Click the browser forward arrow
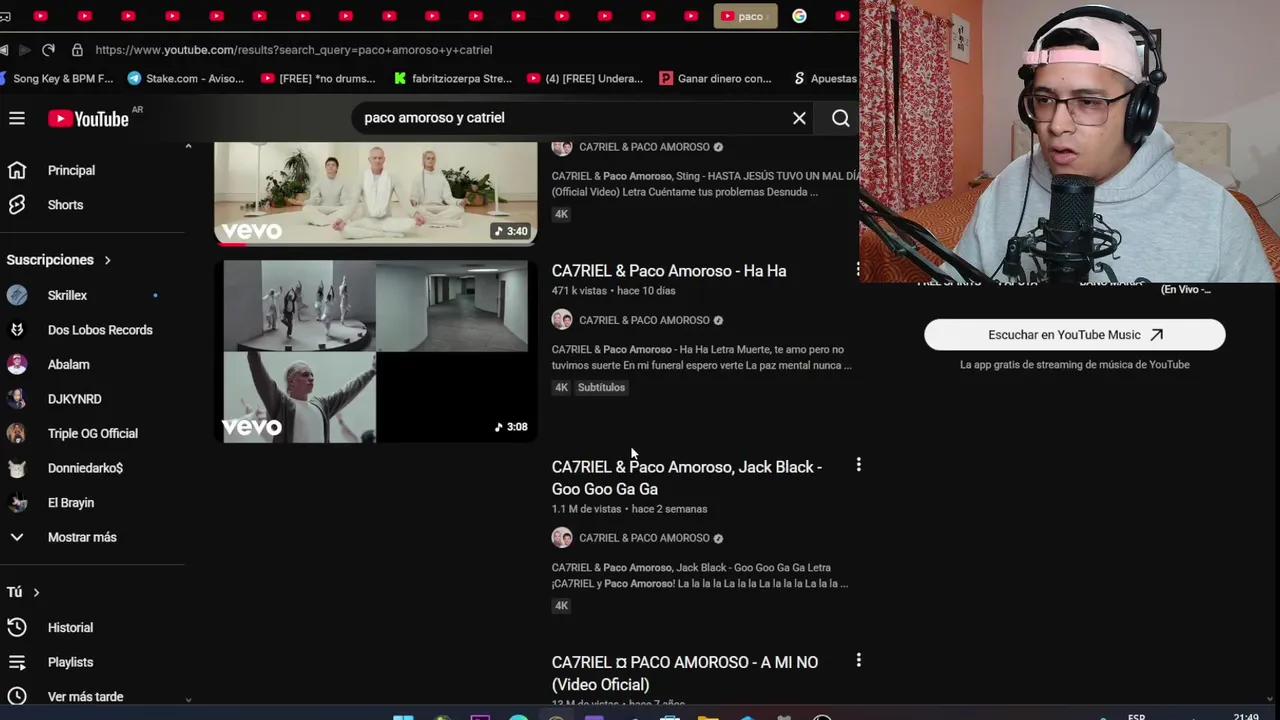1280x720 pixels. pos(24,49)
